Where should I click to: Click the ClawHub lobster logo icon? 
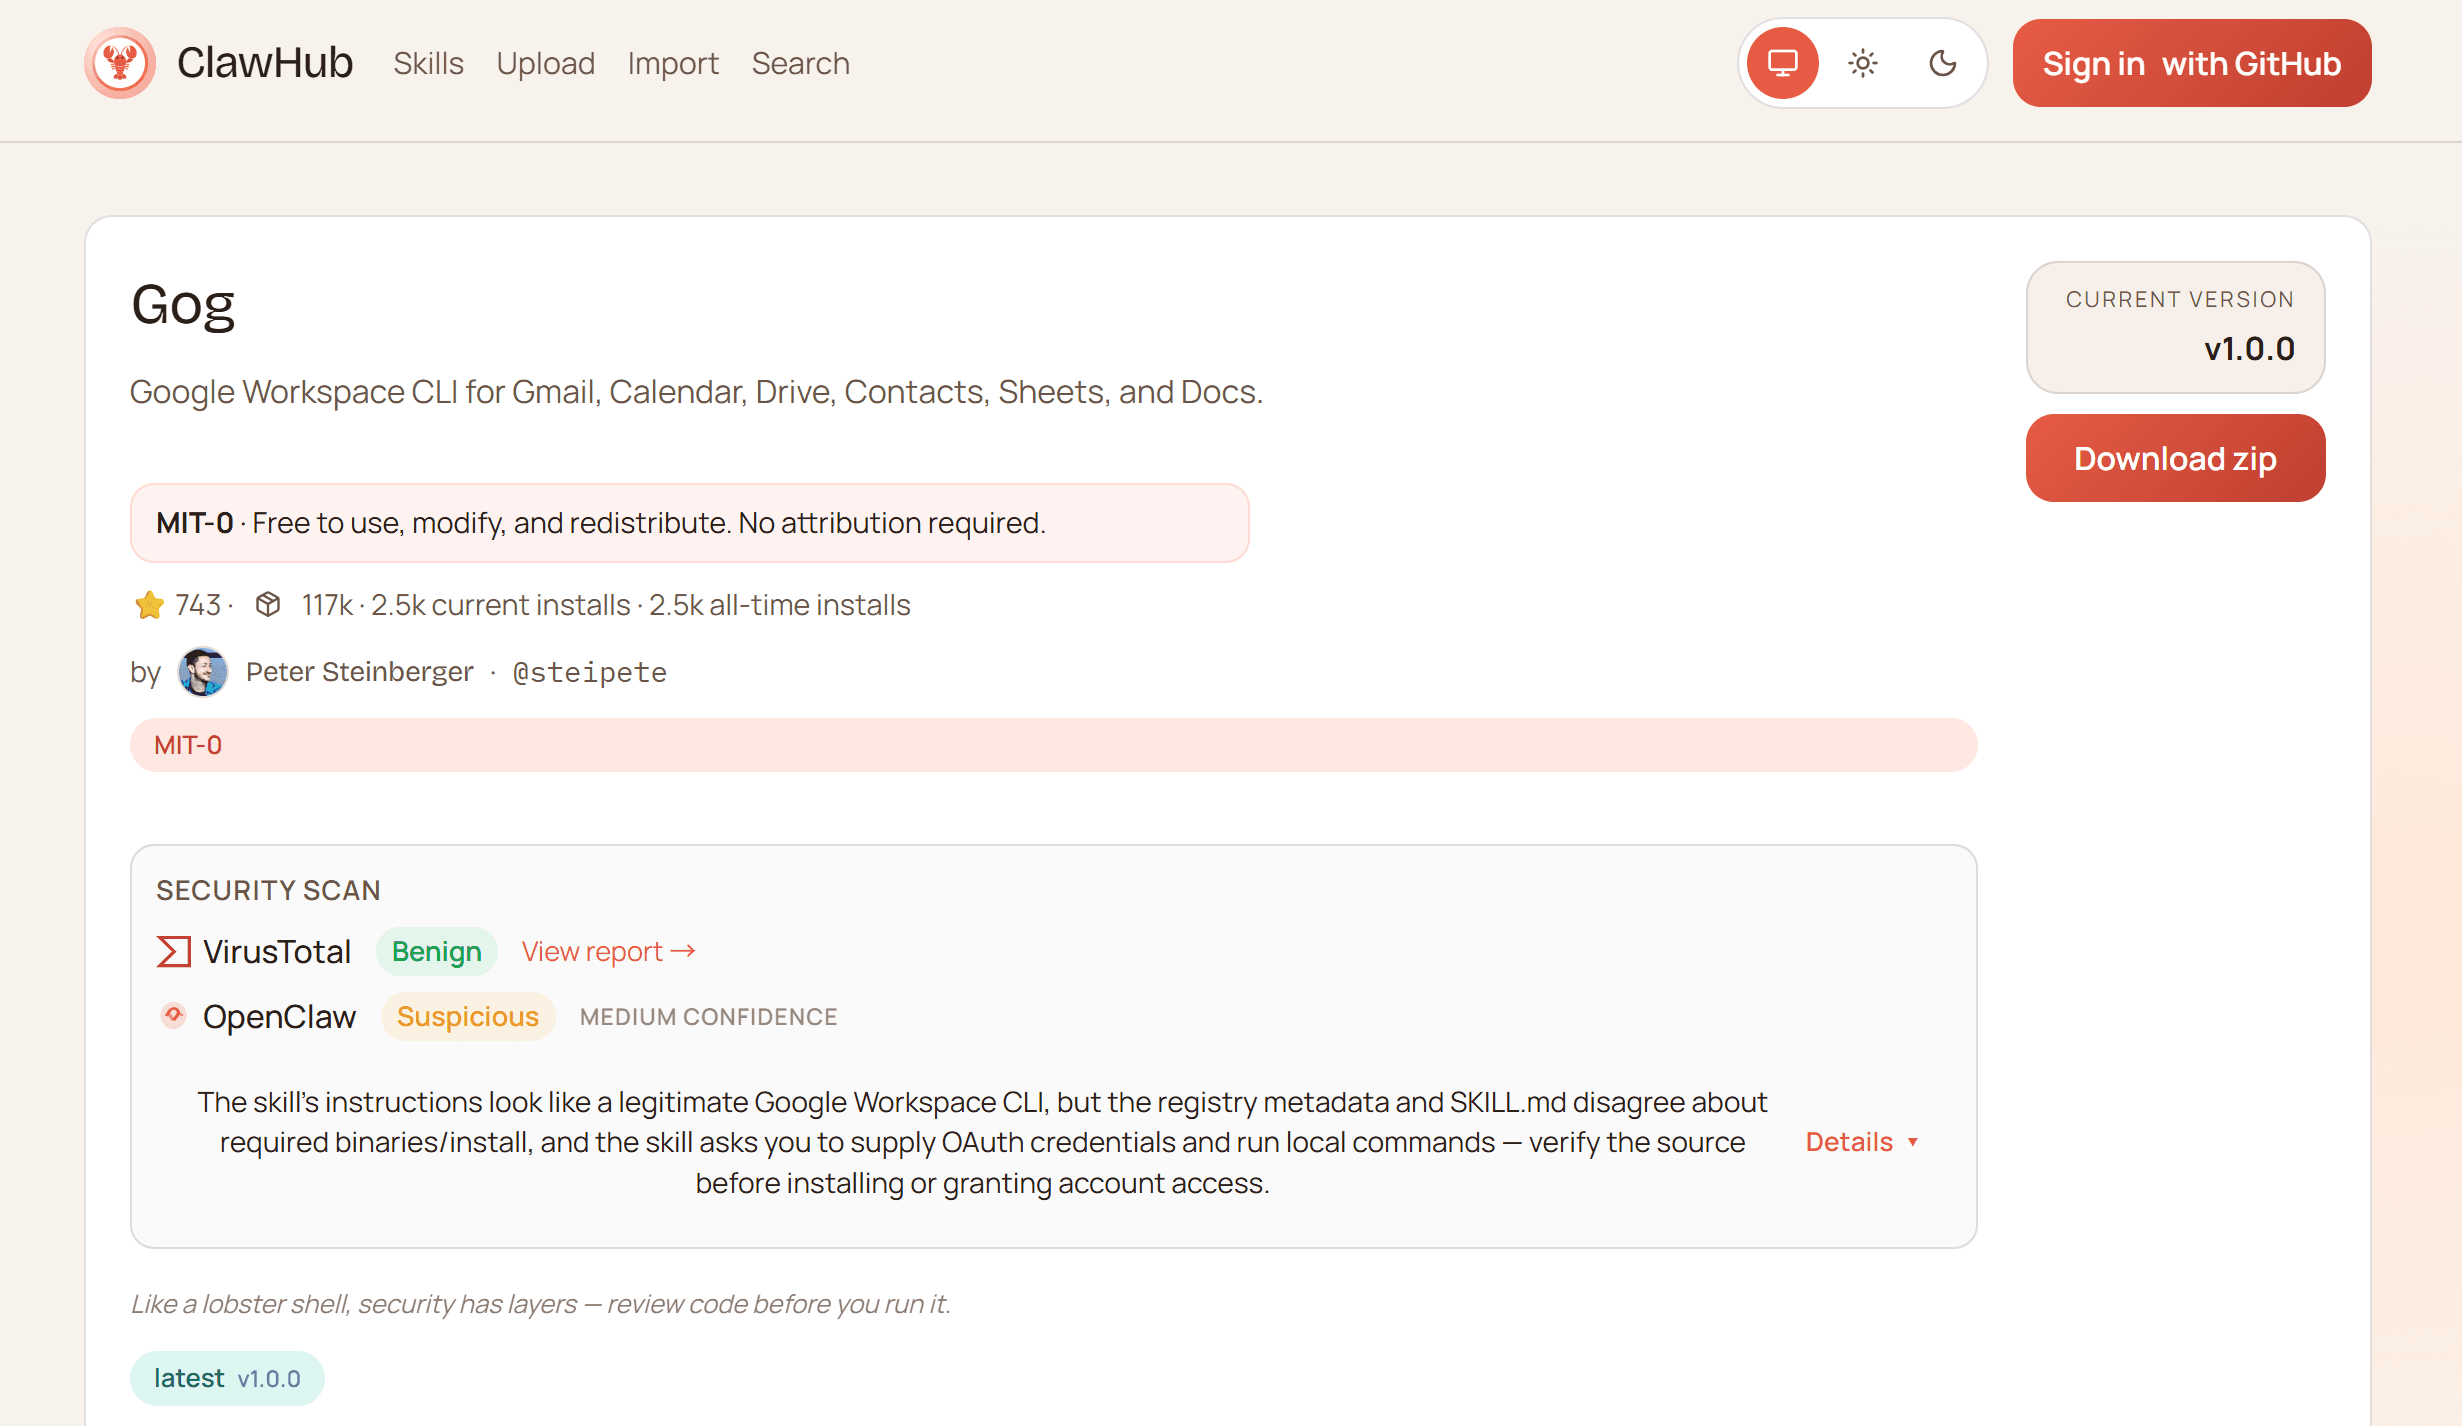pos(120,63)
